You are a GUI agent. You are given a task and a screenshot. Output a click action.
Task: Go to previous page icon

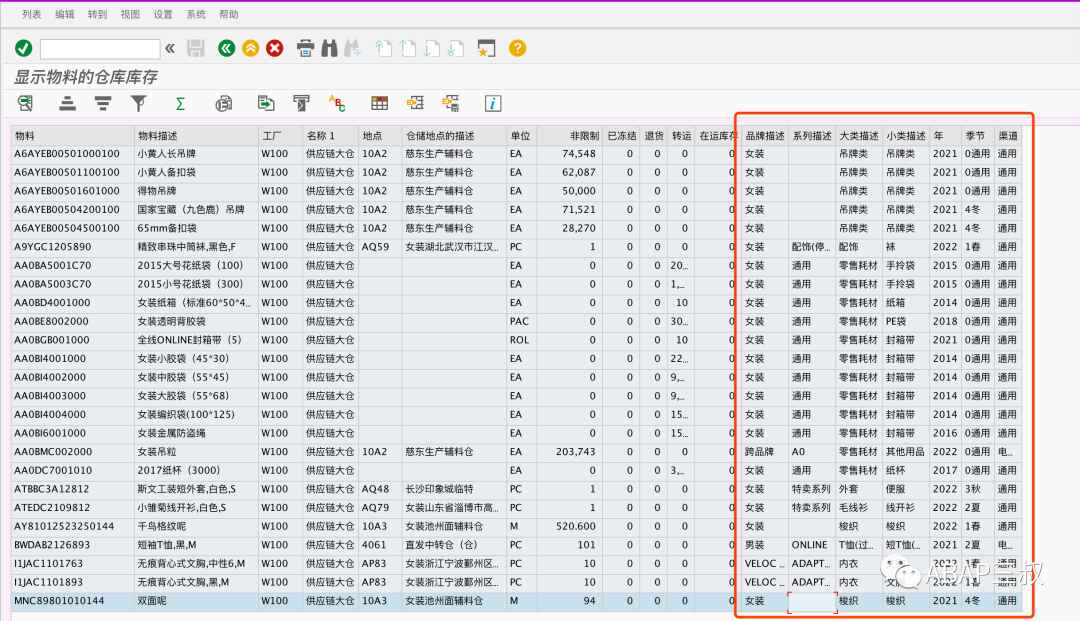click(x=408, y=48)
